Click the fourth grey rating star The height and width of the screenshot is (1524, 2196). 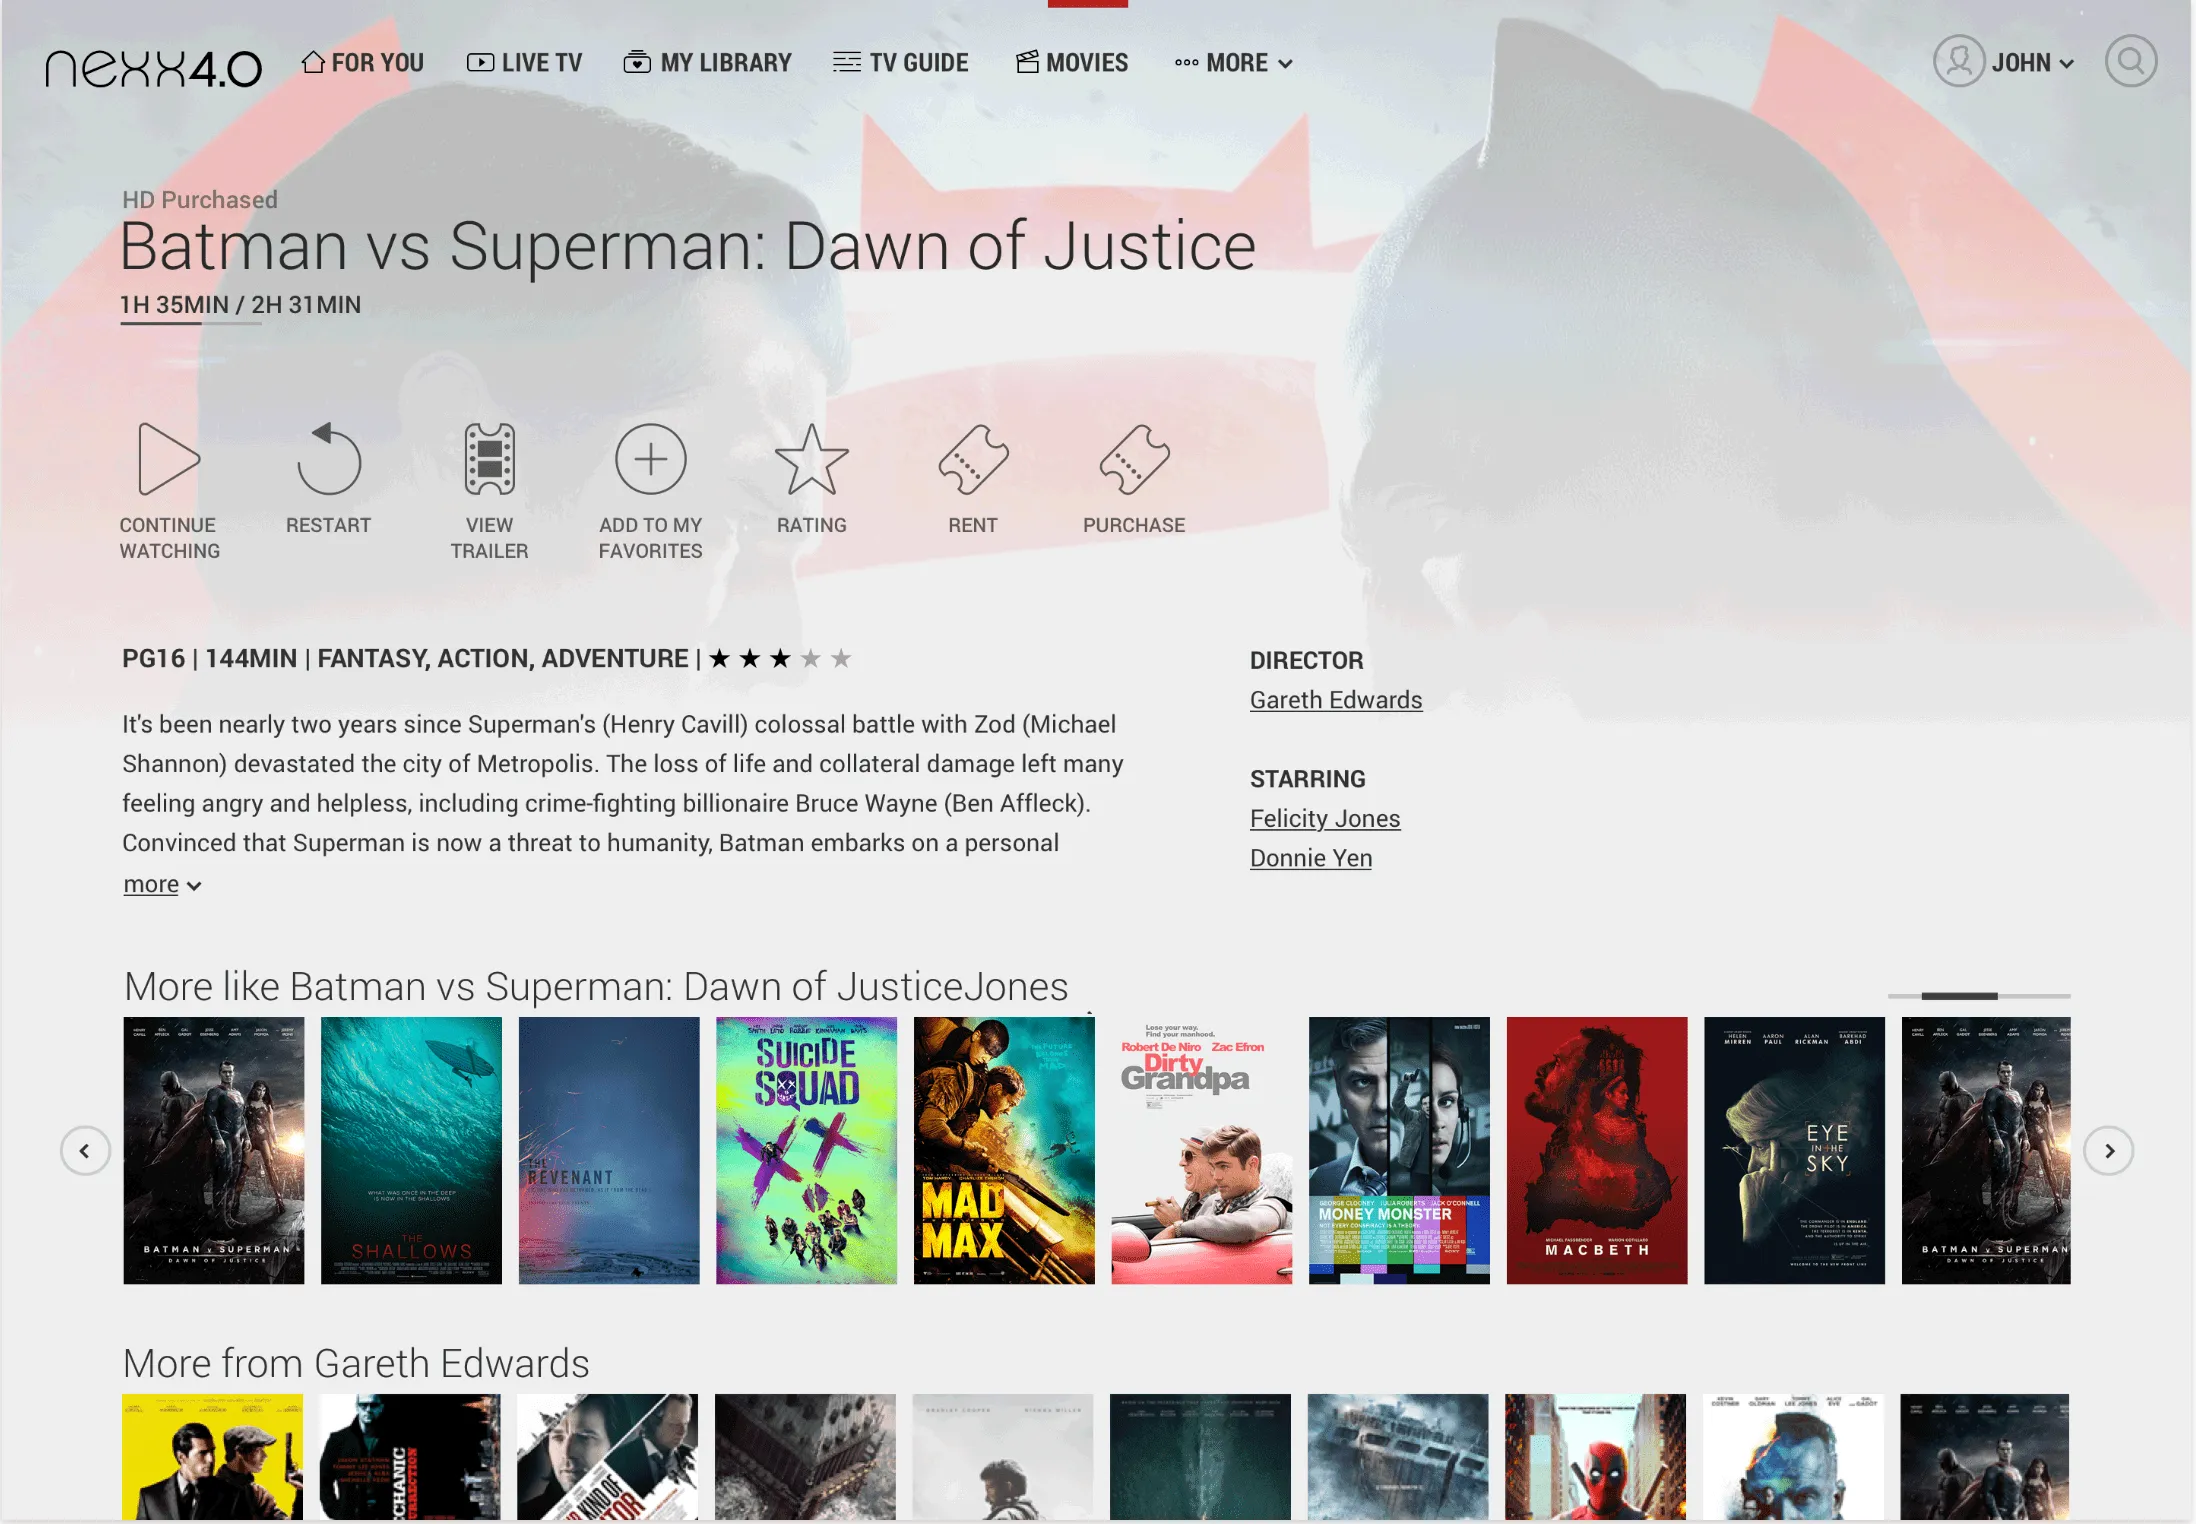(x=811, y=658)
